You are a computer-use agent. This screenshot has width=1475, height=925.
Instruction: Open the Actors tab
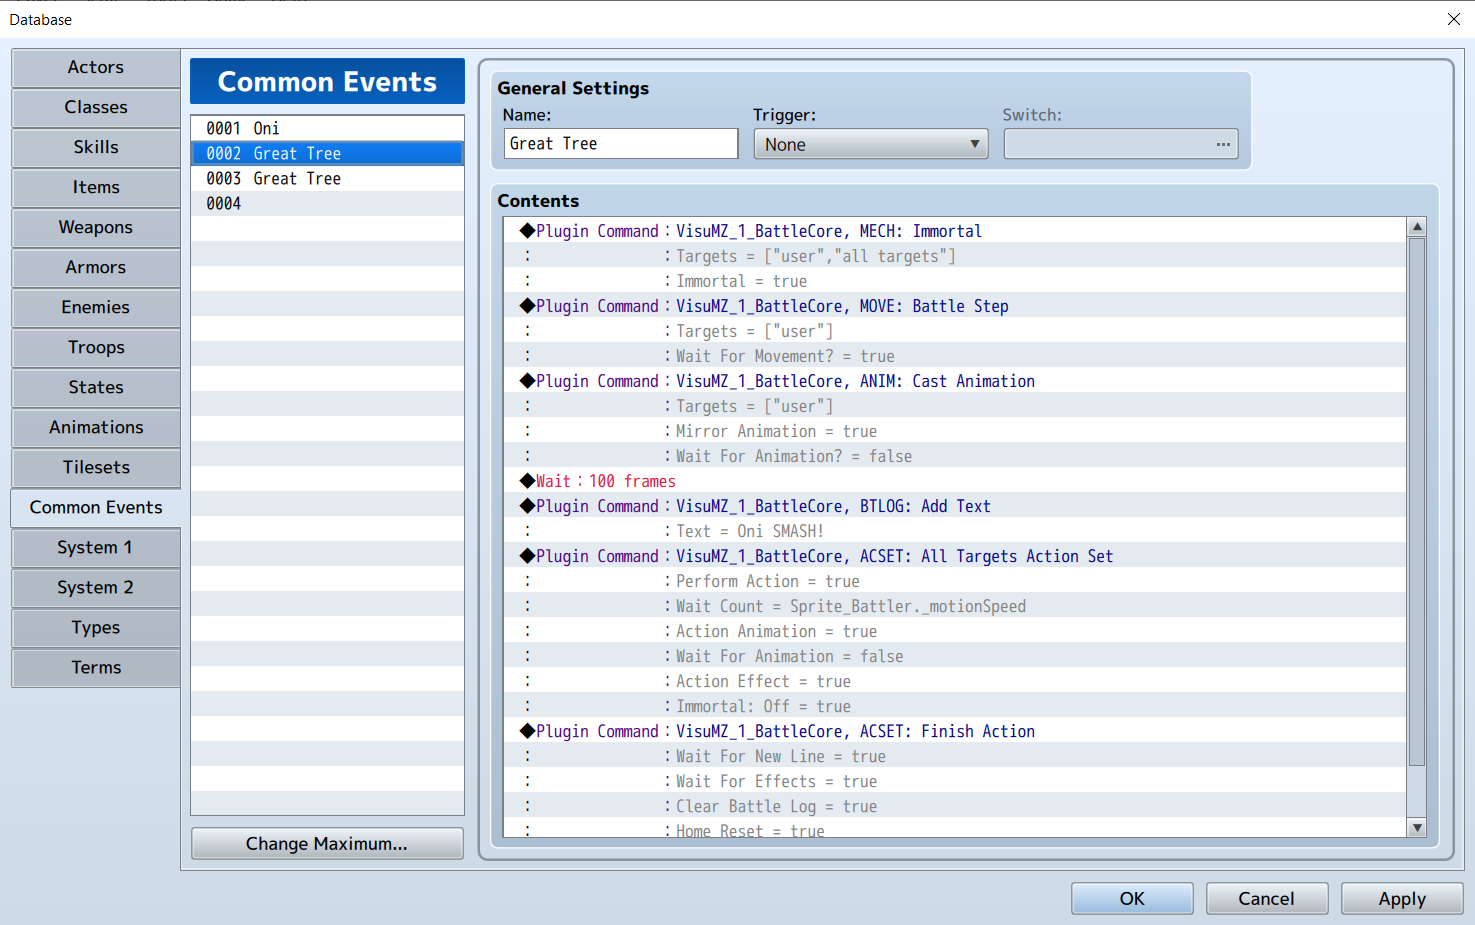pyautogui.click(x=96, y=68)
